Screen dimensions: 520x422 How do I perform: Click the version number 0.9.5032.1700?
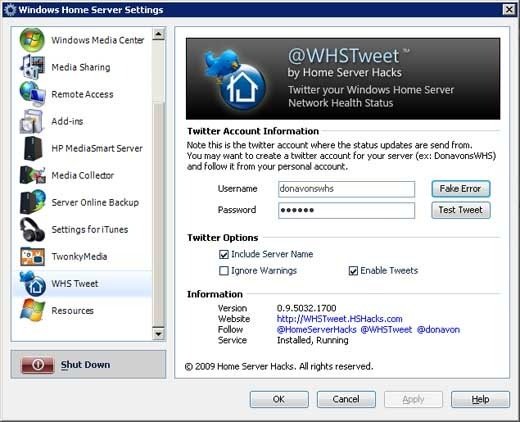306,308
